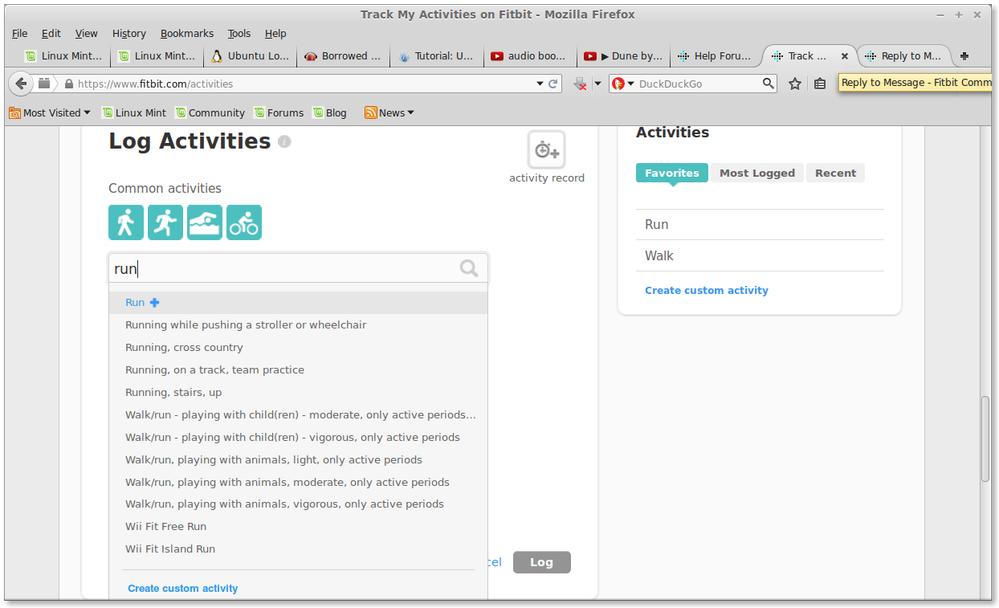The width and height of the screenshot is (999, 608).
Task: Expand the URL bar history dropdown
Action: coord(540,83)
